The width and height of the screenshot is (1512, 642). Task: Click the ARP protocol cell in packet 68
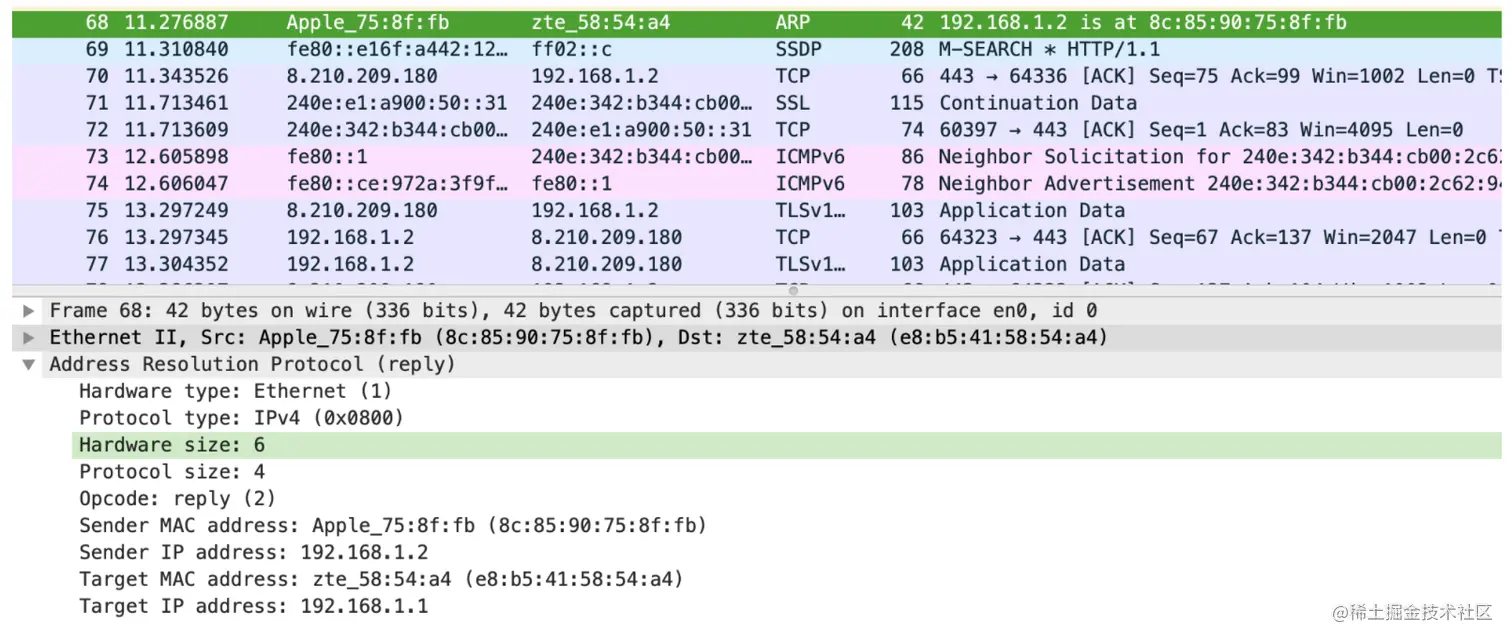[x=794, y=22]
